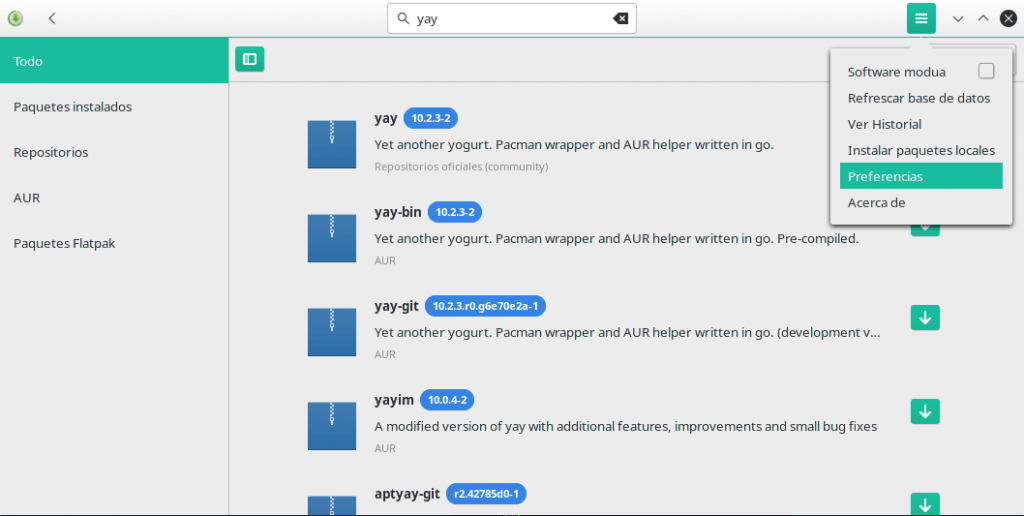Choose Refrescar base de datos
This screenshot has height=516, width=1024.
tap(921, 98)
